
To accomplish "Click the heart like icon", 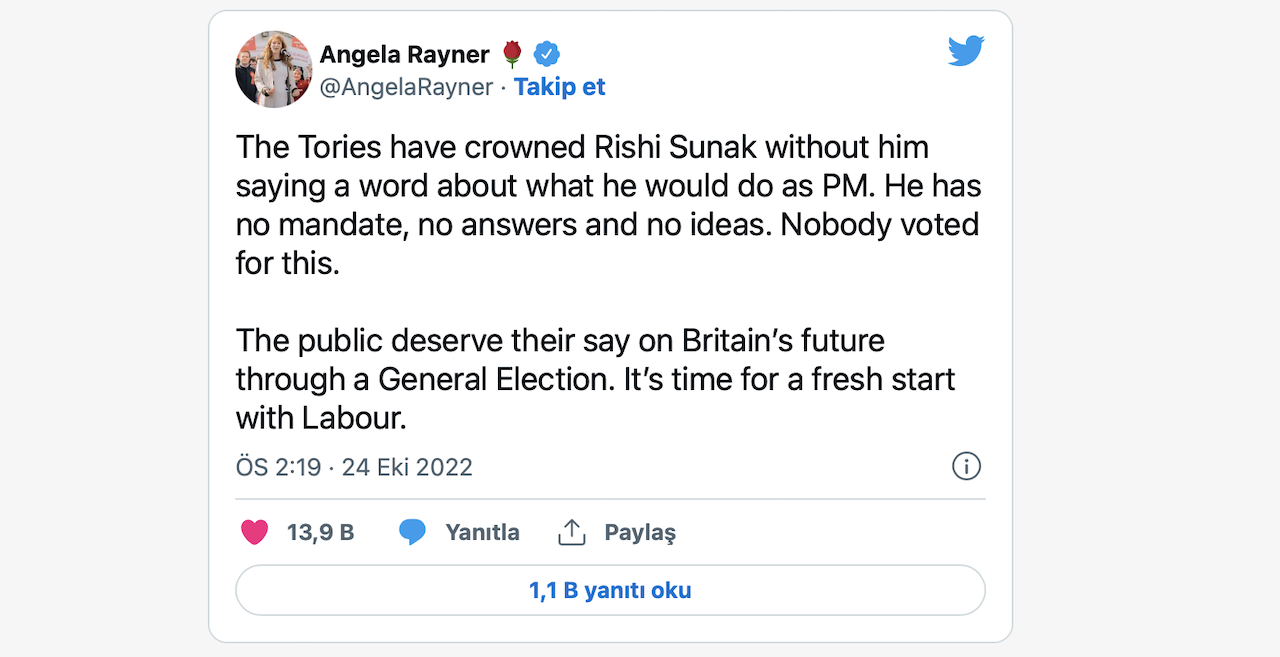I will coord(255,532).
